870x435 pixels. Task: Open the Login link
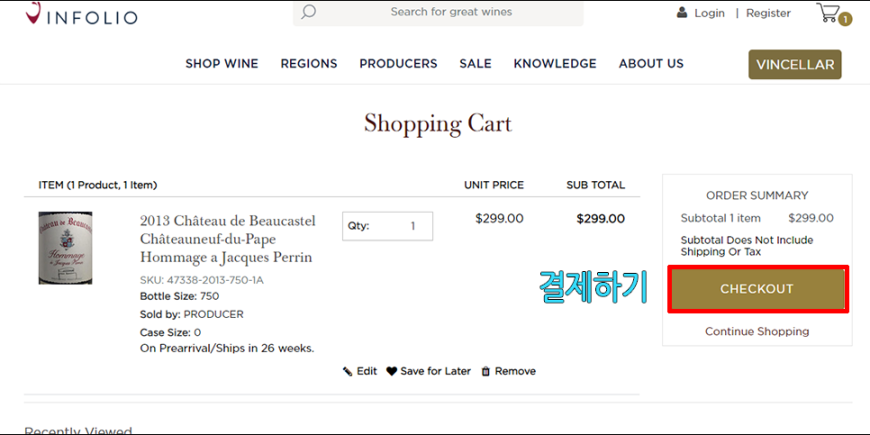(709, 13)
